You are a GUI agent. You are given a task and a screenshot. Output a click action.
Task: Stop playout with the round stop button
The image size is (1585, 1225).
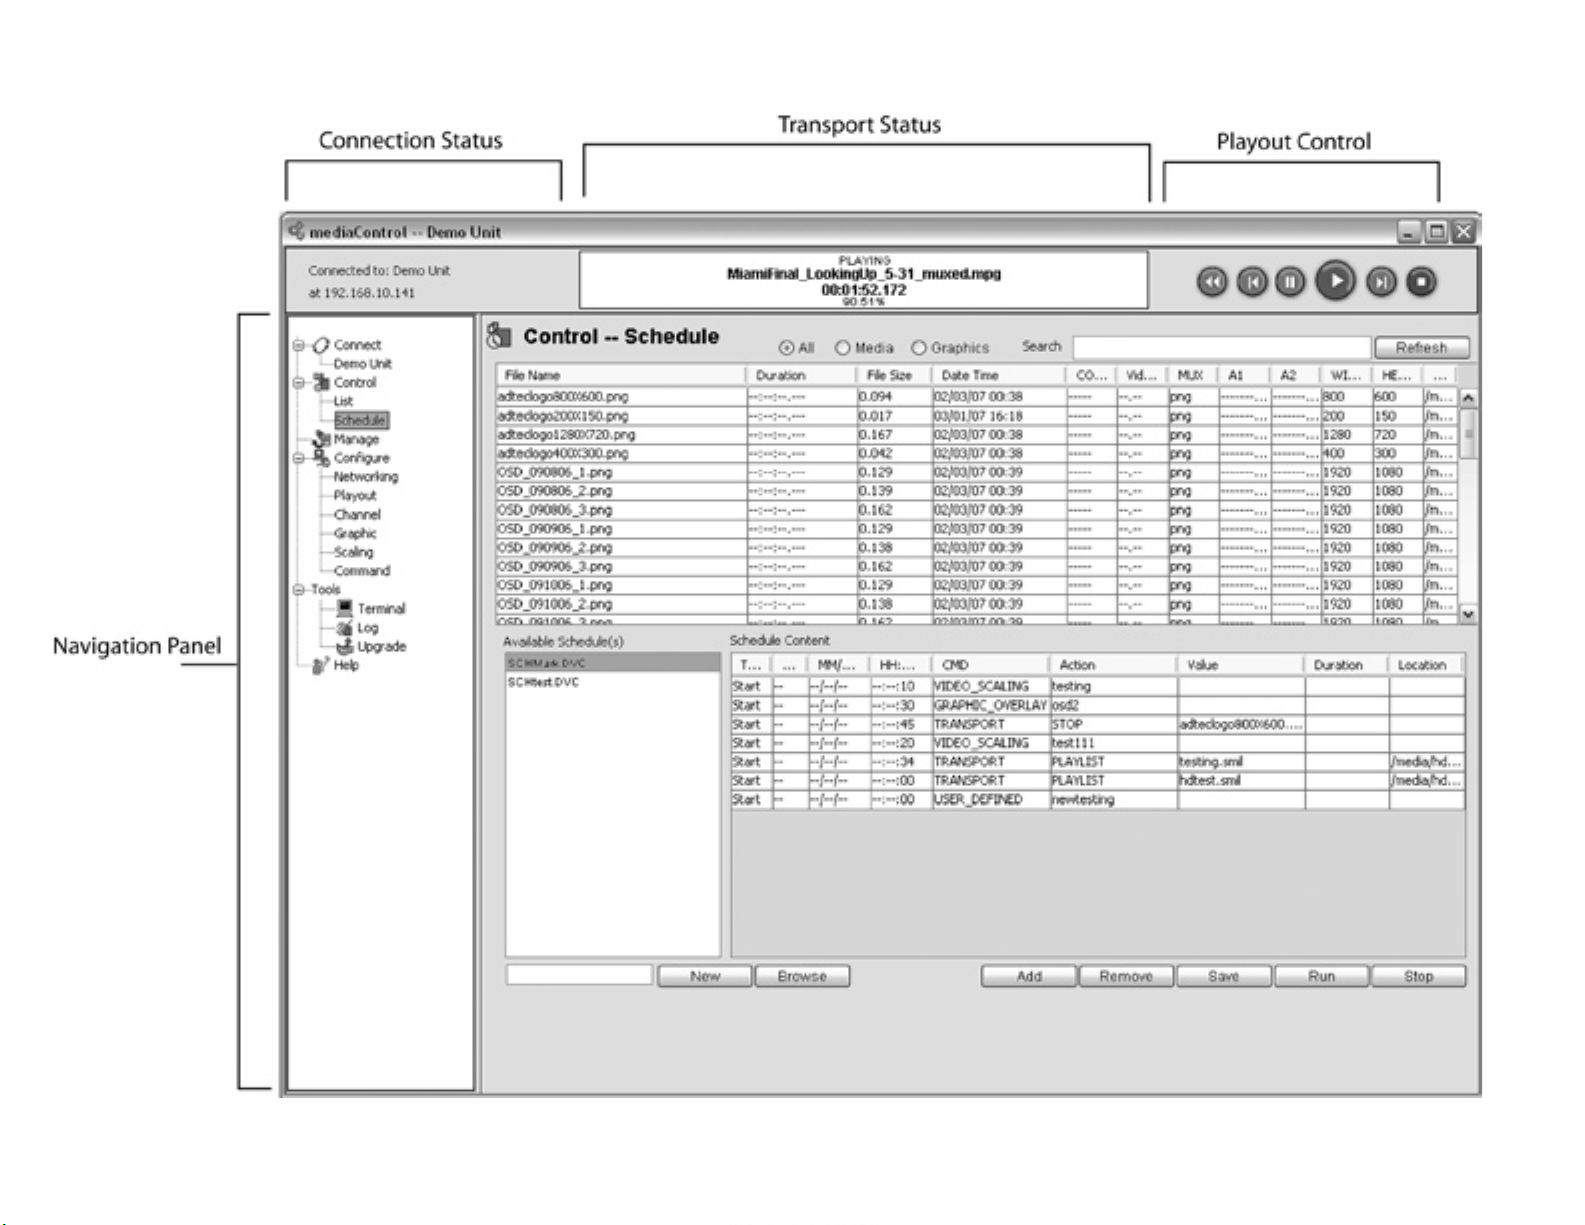[1421, 282]
